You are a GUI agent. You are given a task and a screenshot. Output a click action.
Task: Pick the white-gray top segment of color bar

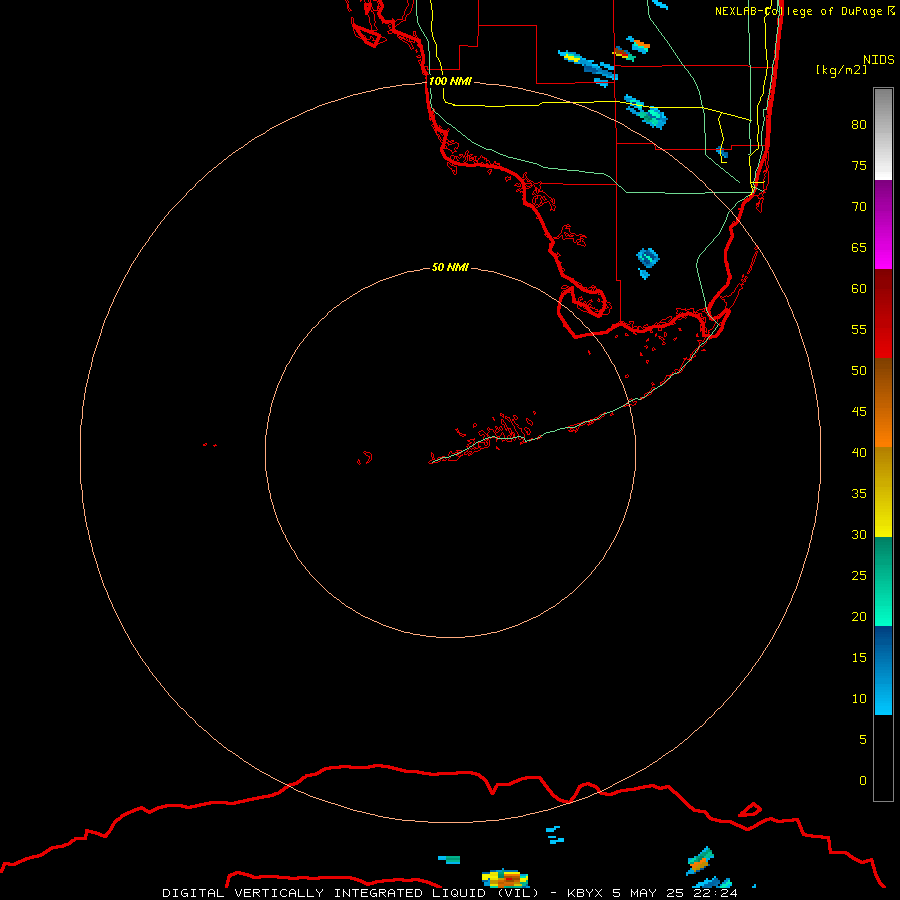click(x=883, y=134)
